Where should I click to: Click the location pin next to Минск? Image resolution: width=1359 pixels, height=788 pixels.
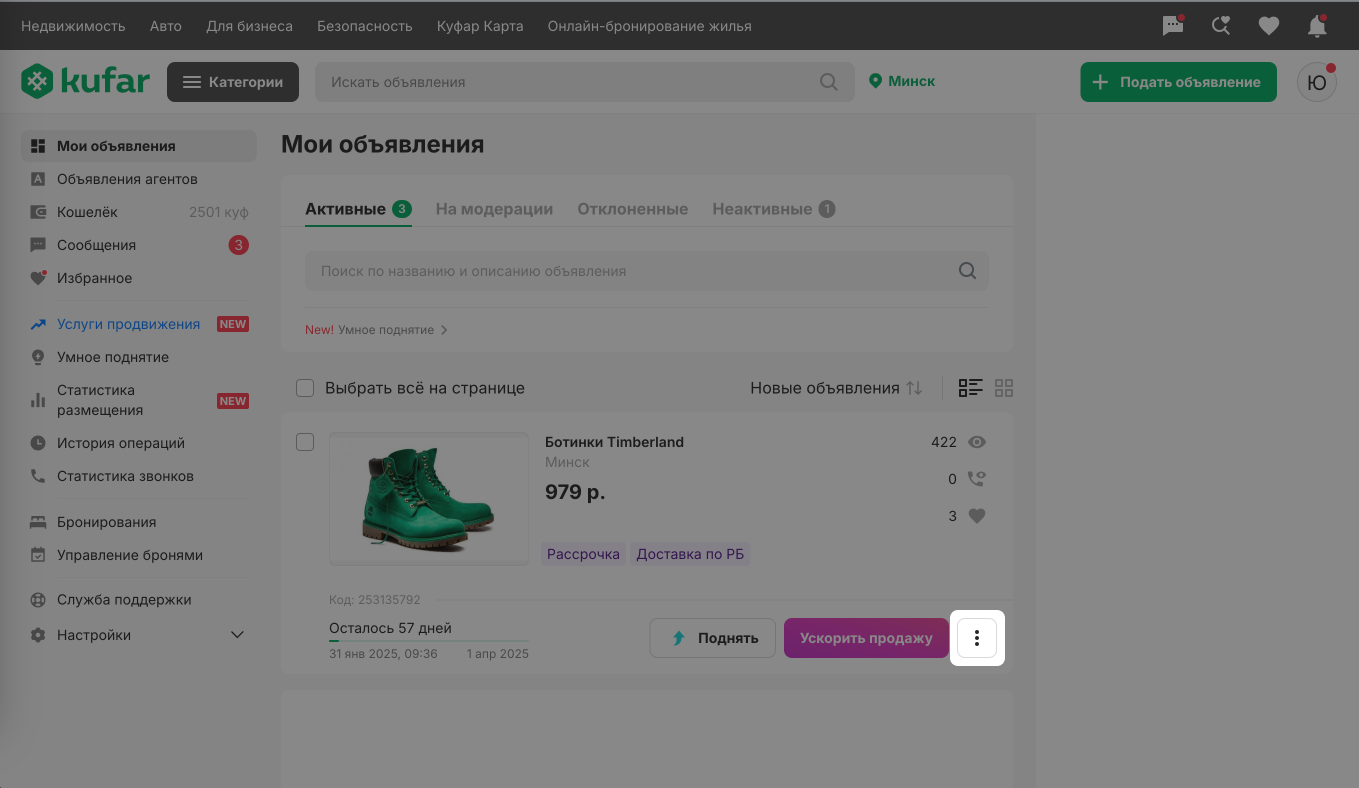pos(876,81)
